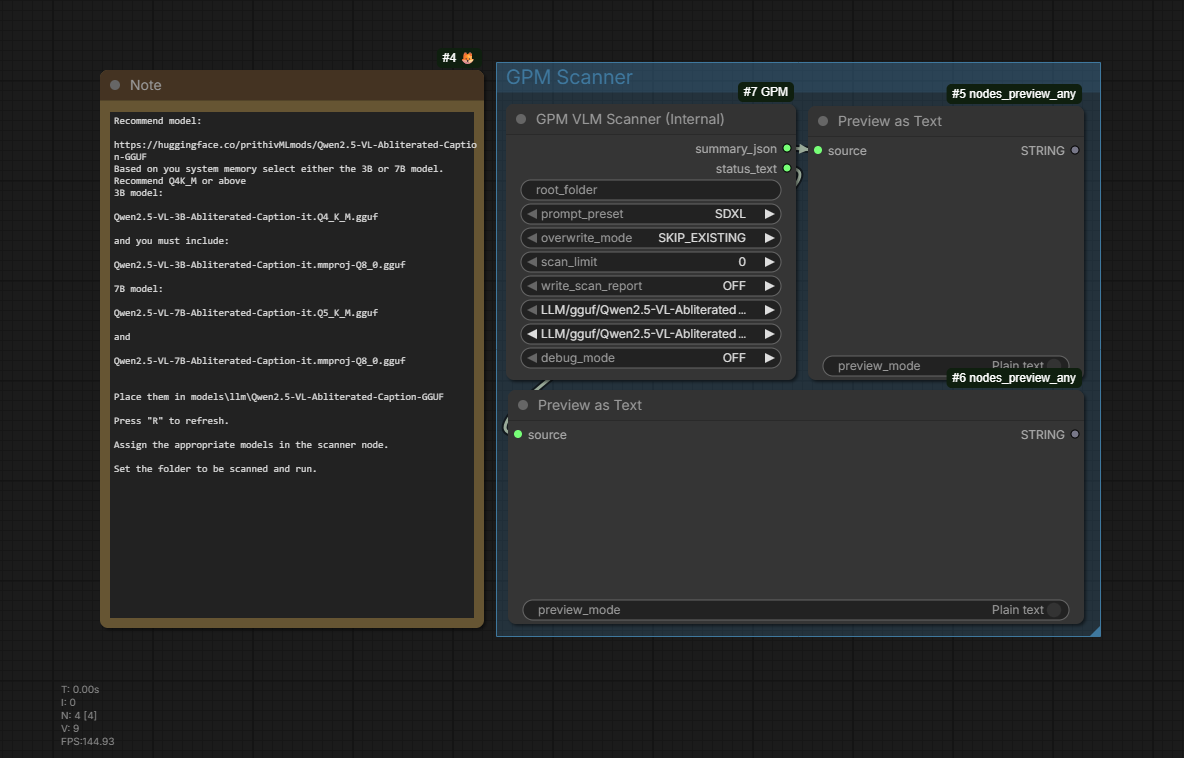The height and width of the screenshot is (758, 1184).
Task: Open the LLM/gguf combo directly above debug_mode
Action: [651, 334]
